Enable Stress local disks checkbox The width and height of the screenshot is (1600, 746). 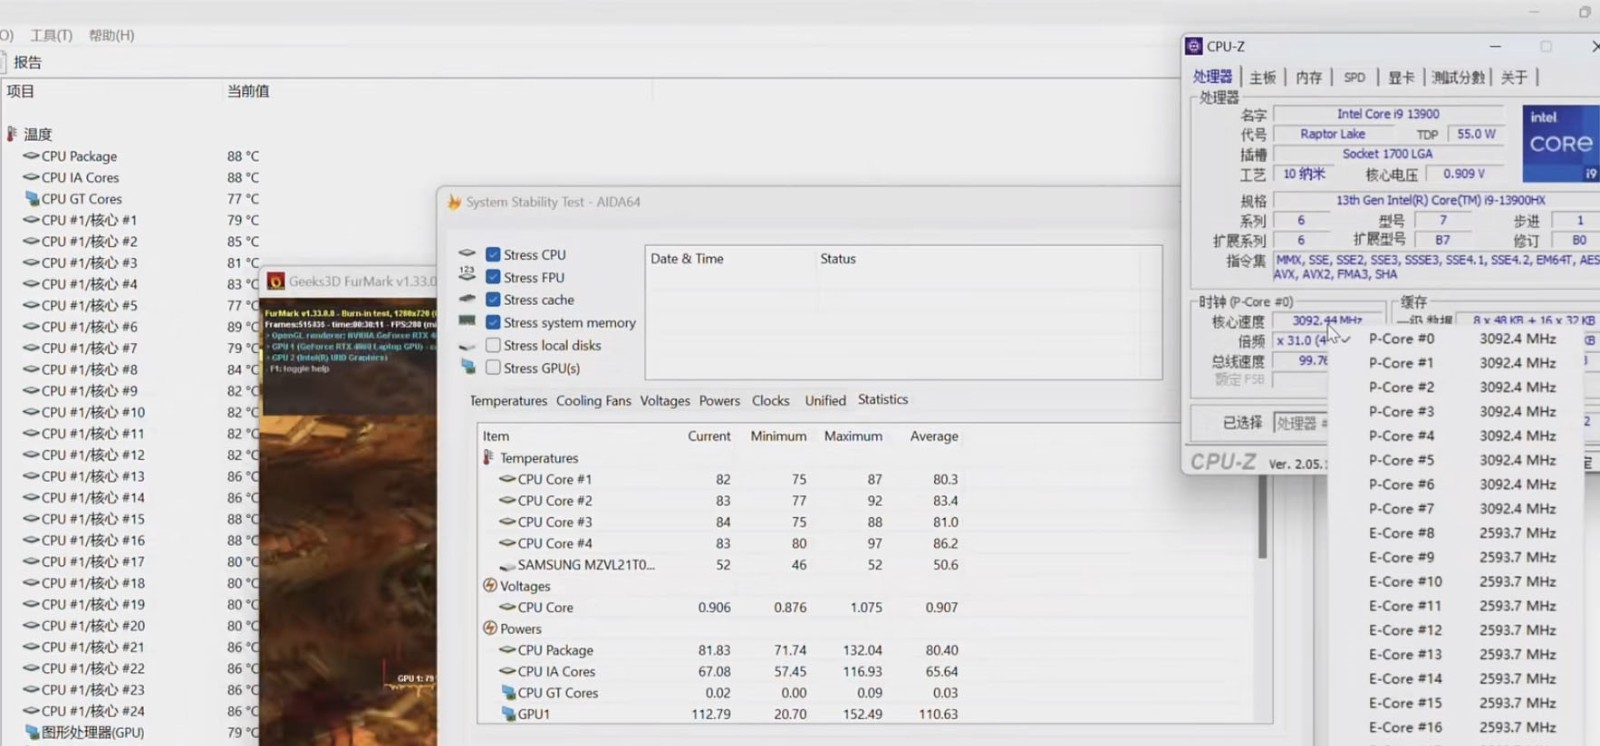tap(493, 345)
